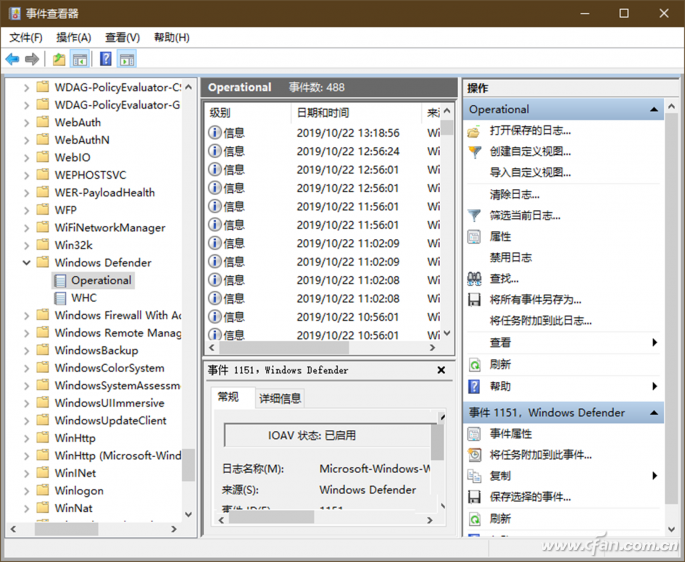The image size is (685, 562).
Task: Click Filter current log (筛选当前日志)
Action: pyautogui.click(x=525, y=215)
